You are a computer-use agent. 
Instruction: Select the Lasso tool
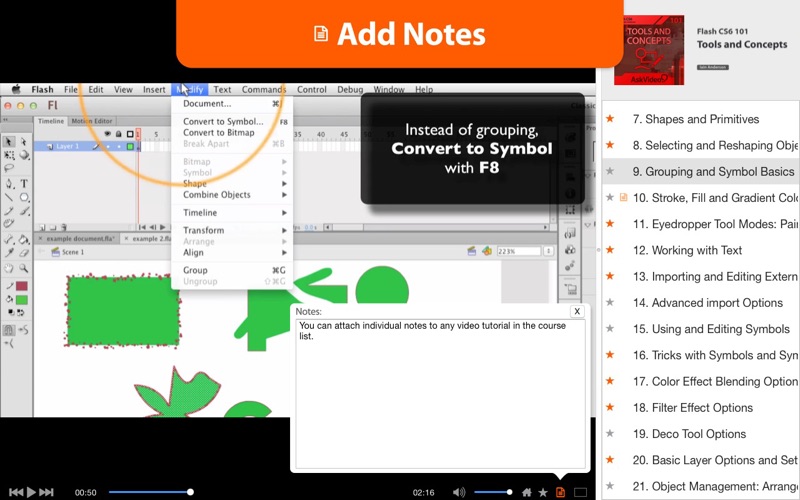tap(9, 168)
